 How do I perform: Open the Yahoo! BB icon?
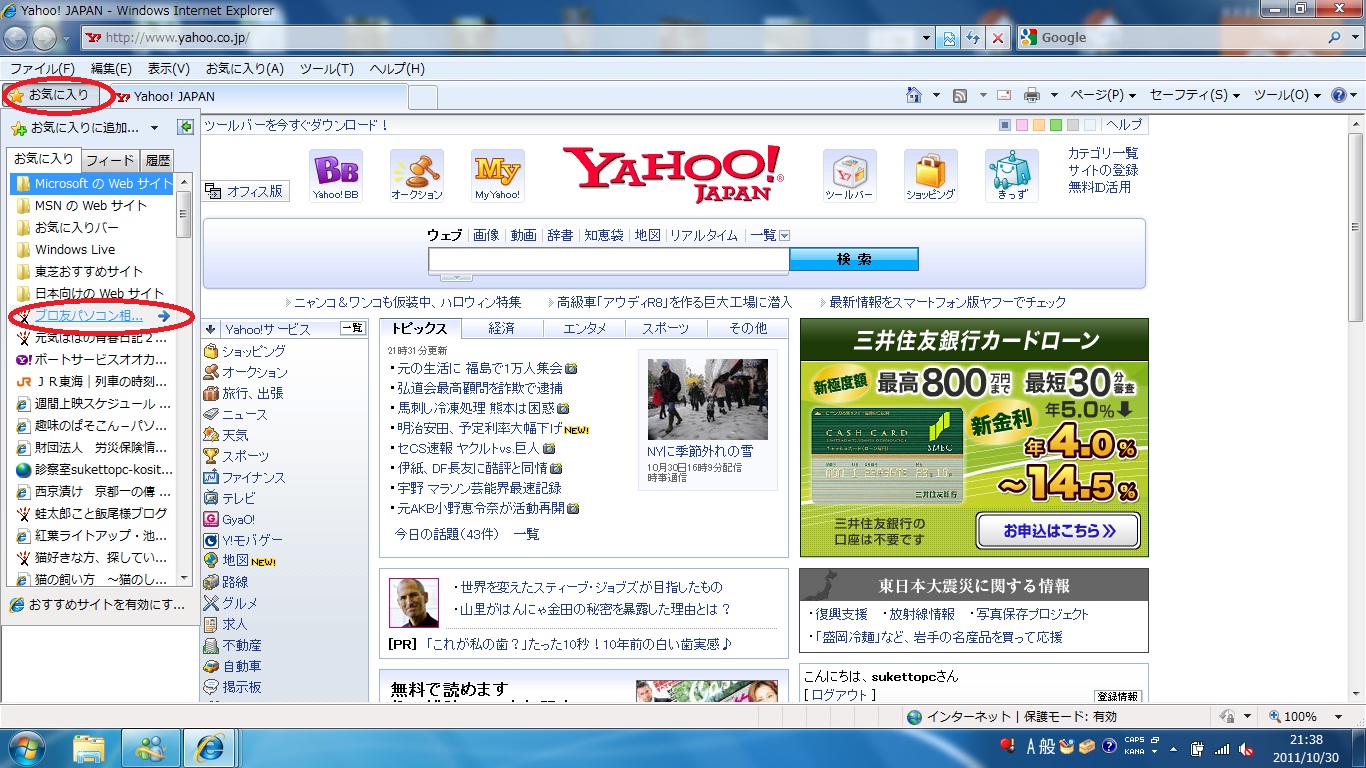(336, 176)
